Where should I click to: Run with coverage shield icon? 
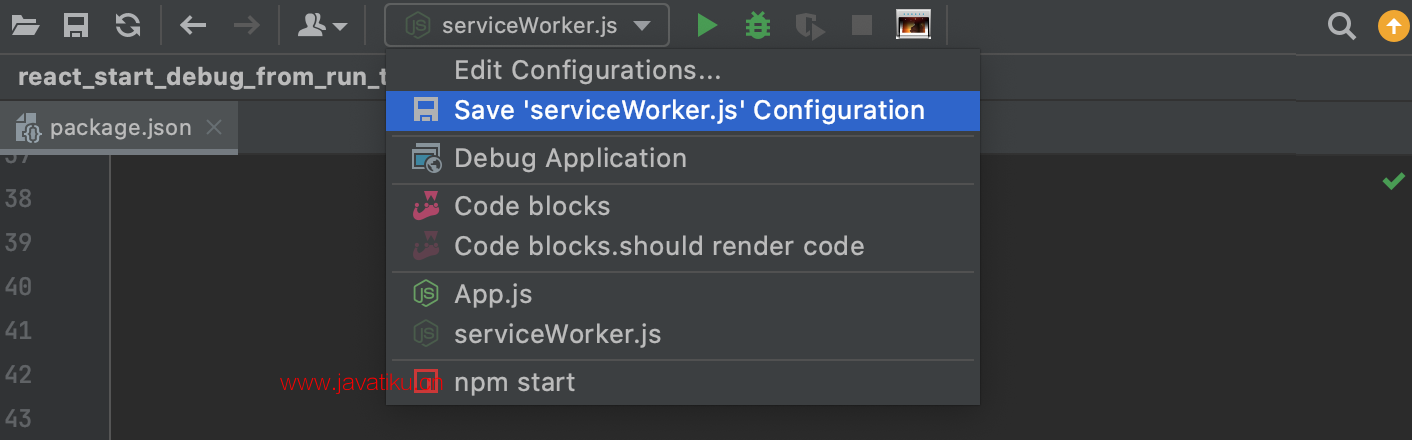point(810,25)
